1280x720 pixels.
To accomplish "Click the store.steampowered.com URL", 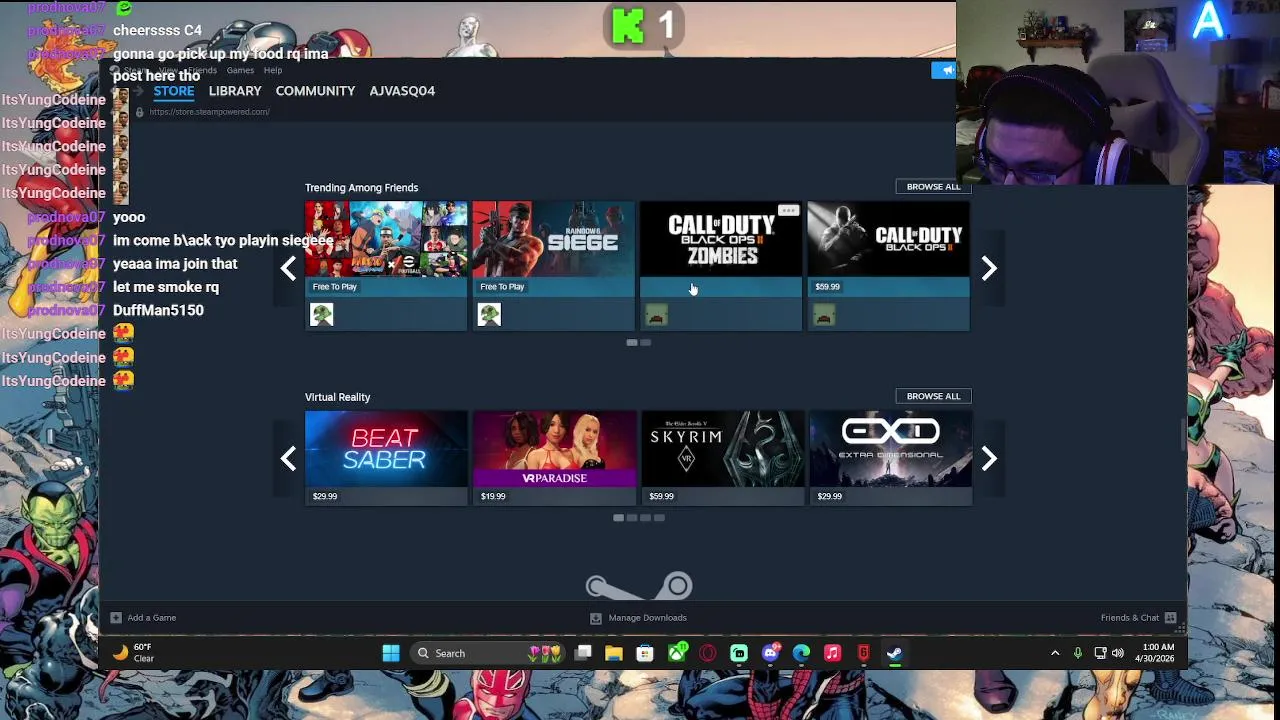I will (210, 112).
